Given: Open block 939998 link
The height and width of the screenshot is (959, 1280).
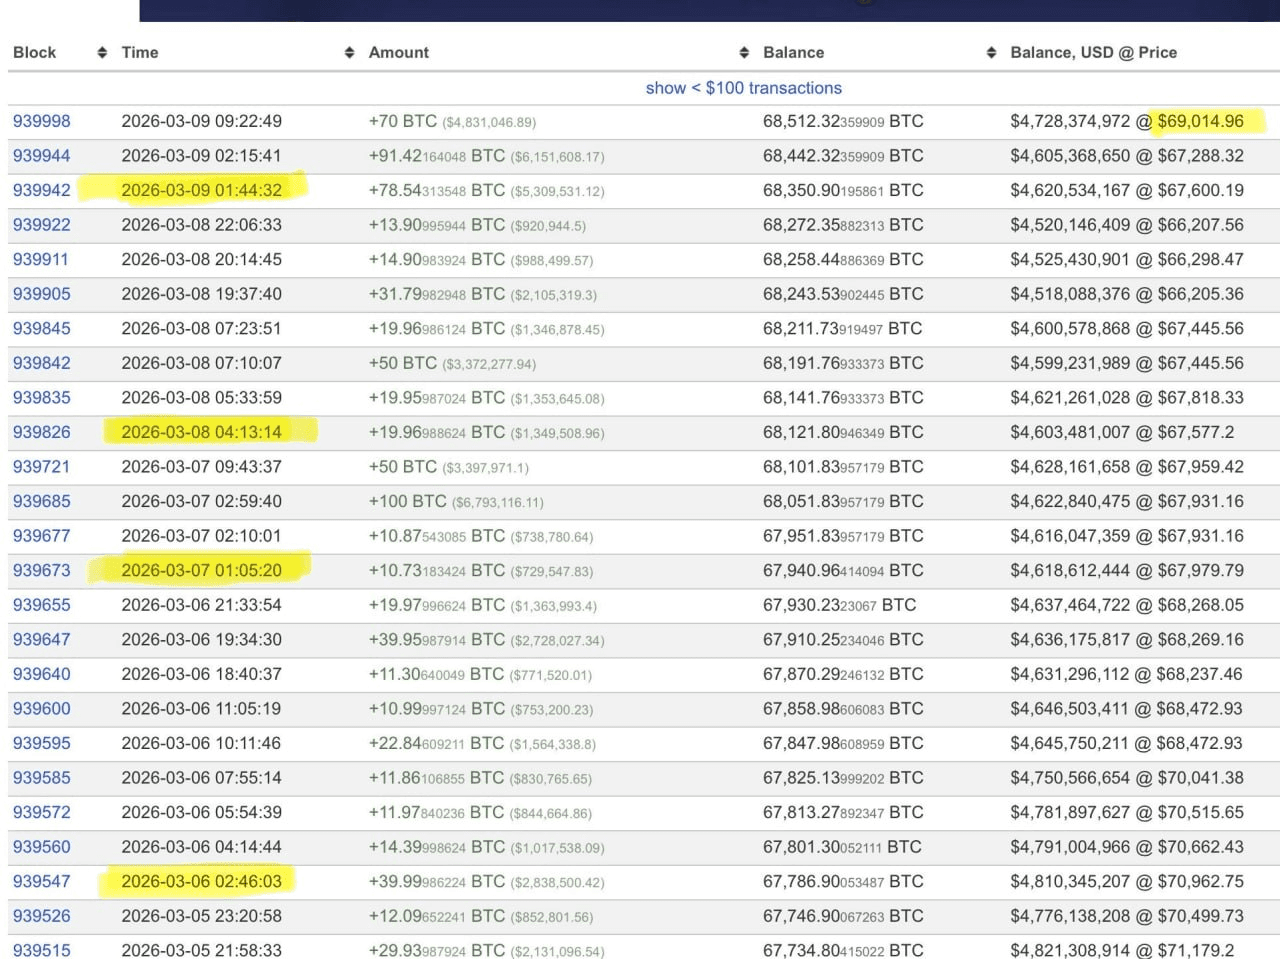Looking at the screenshot, I should pyautogui.click(x=42, y=121).
